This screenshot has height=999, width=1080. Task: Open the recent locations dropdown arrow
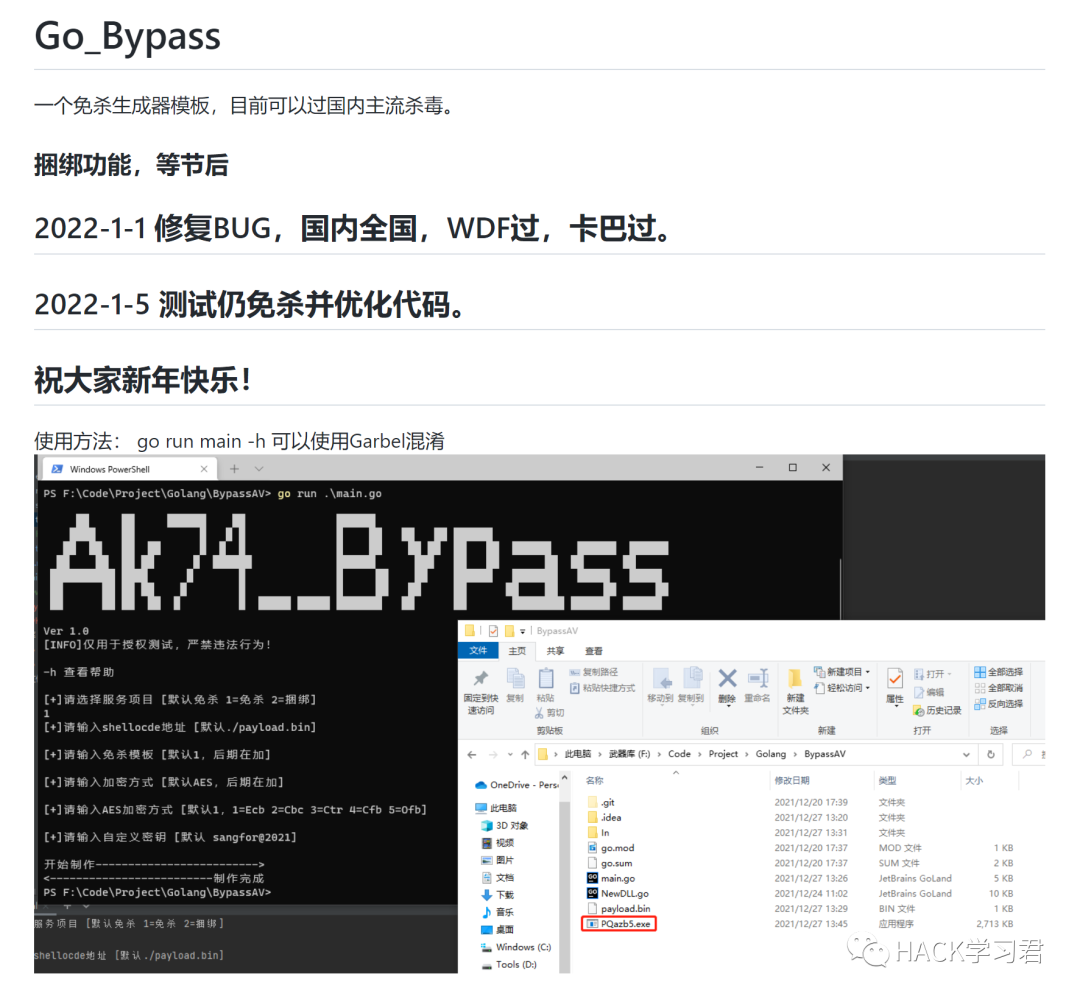click(510, 754)
